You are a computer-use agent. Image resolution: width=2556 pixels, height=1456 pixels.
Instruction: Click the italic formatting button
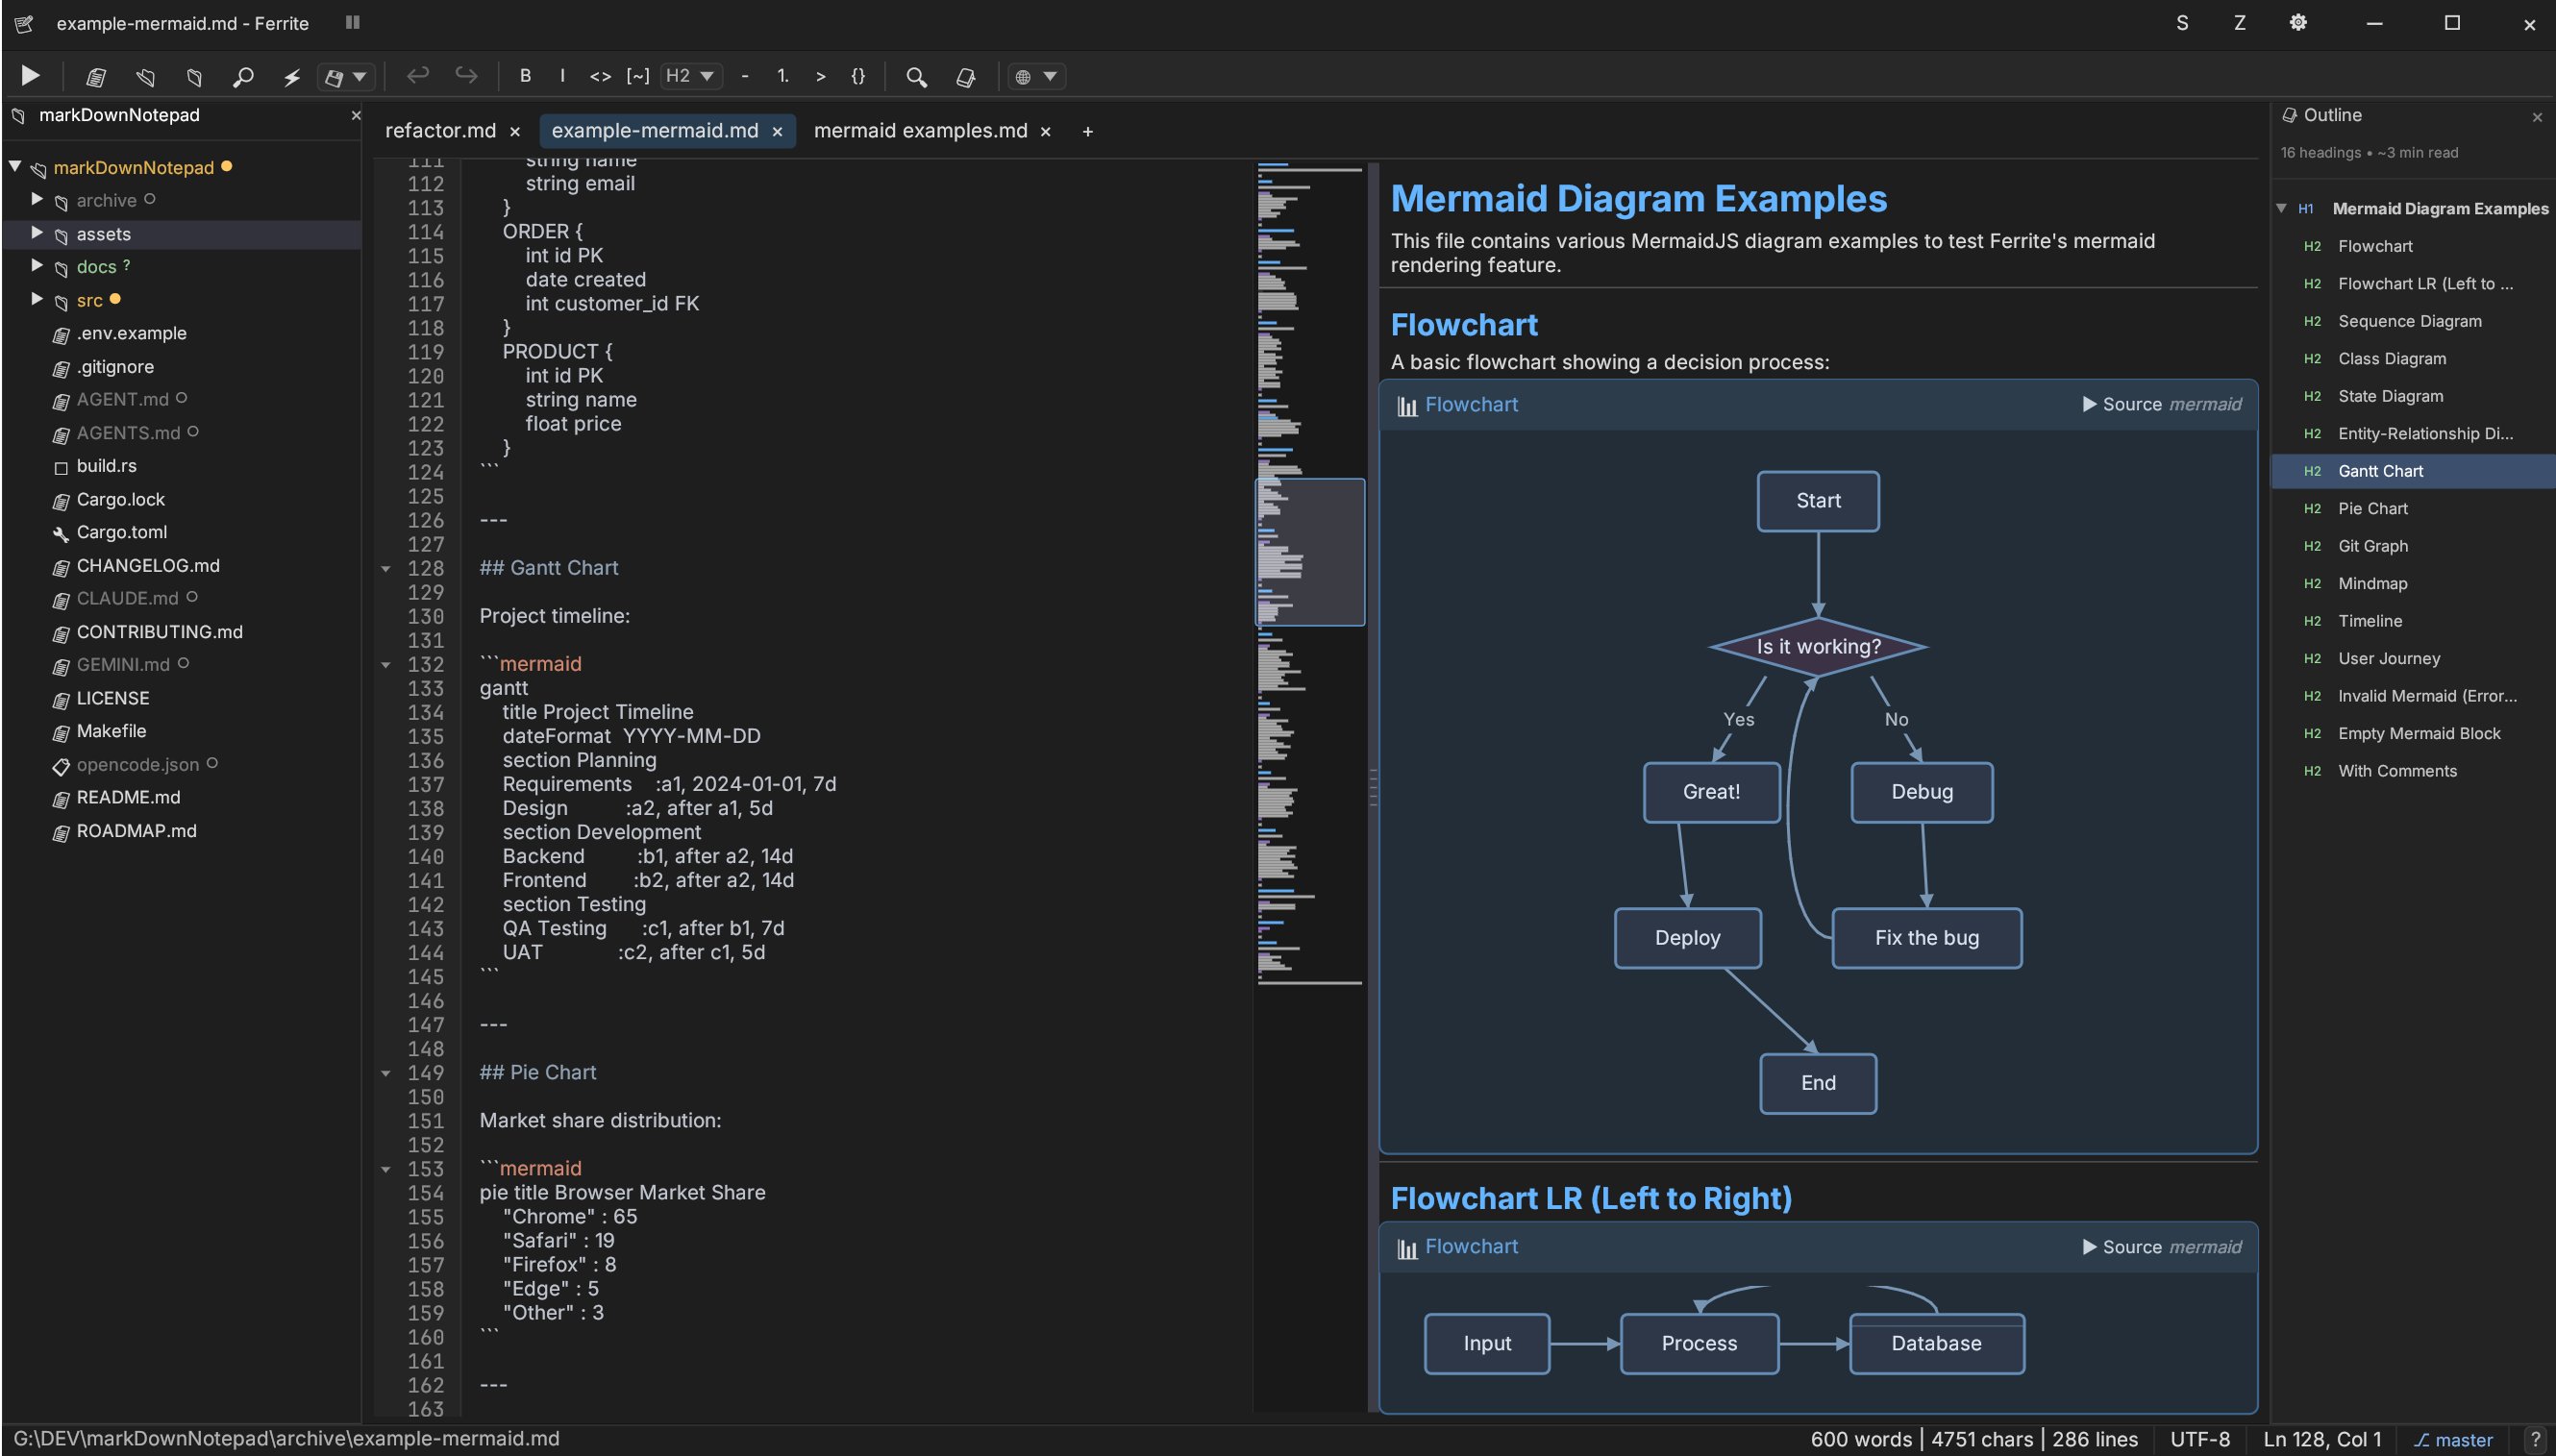click(562, 76)
